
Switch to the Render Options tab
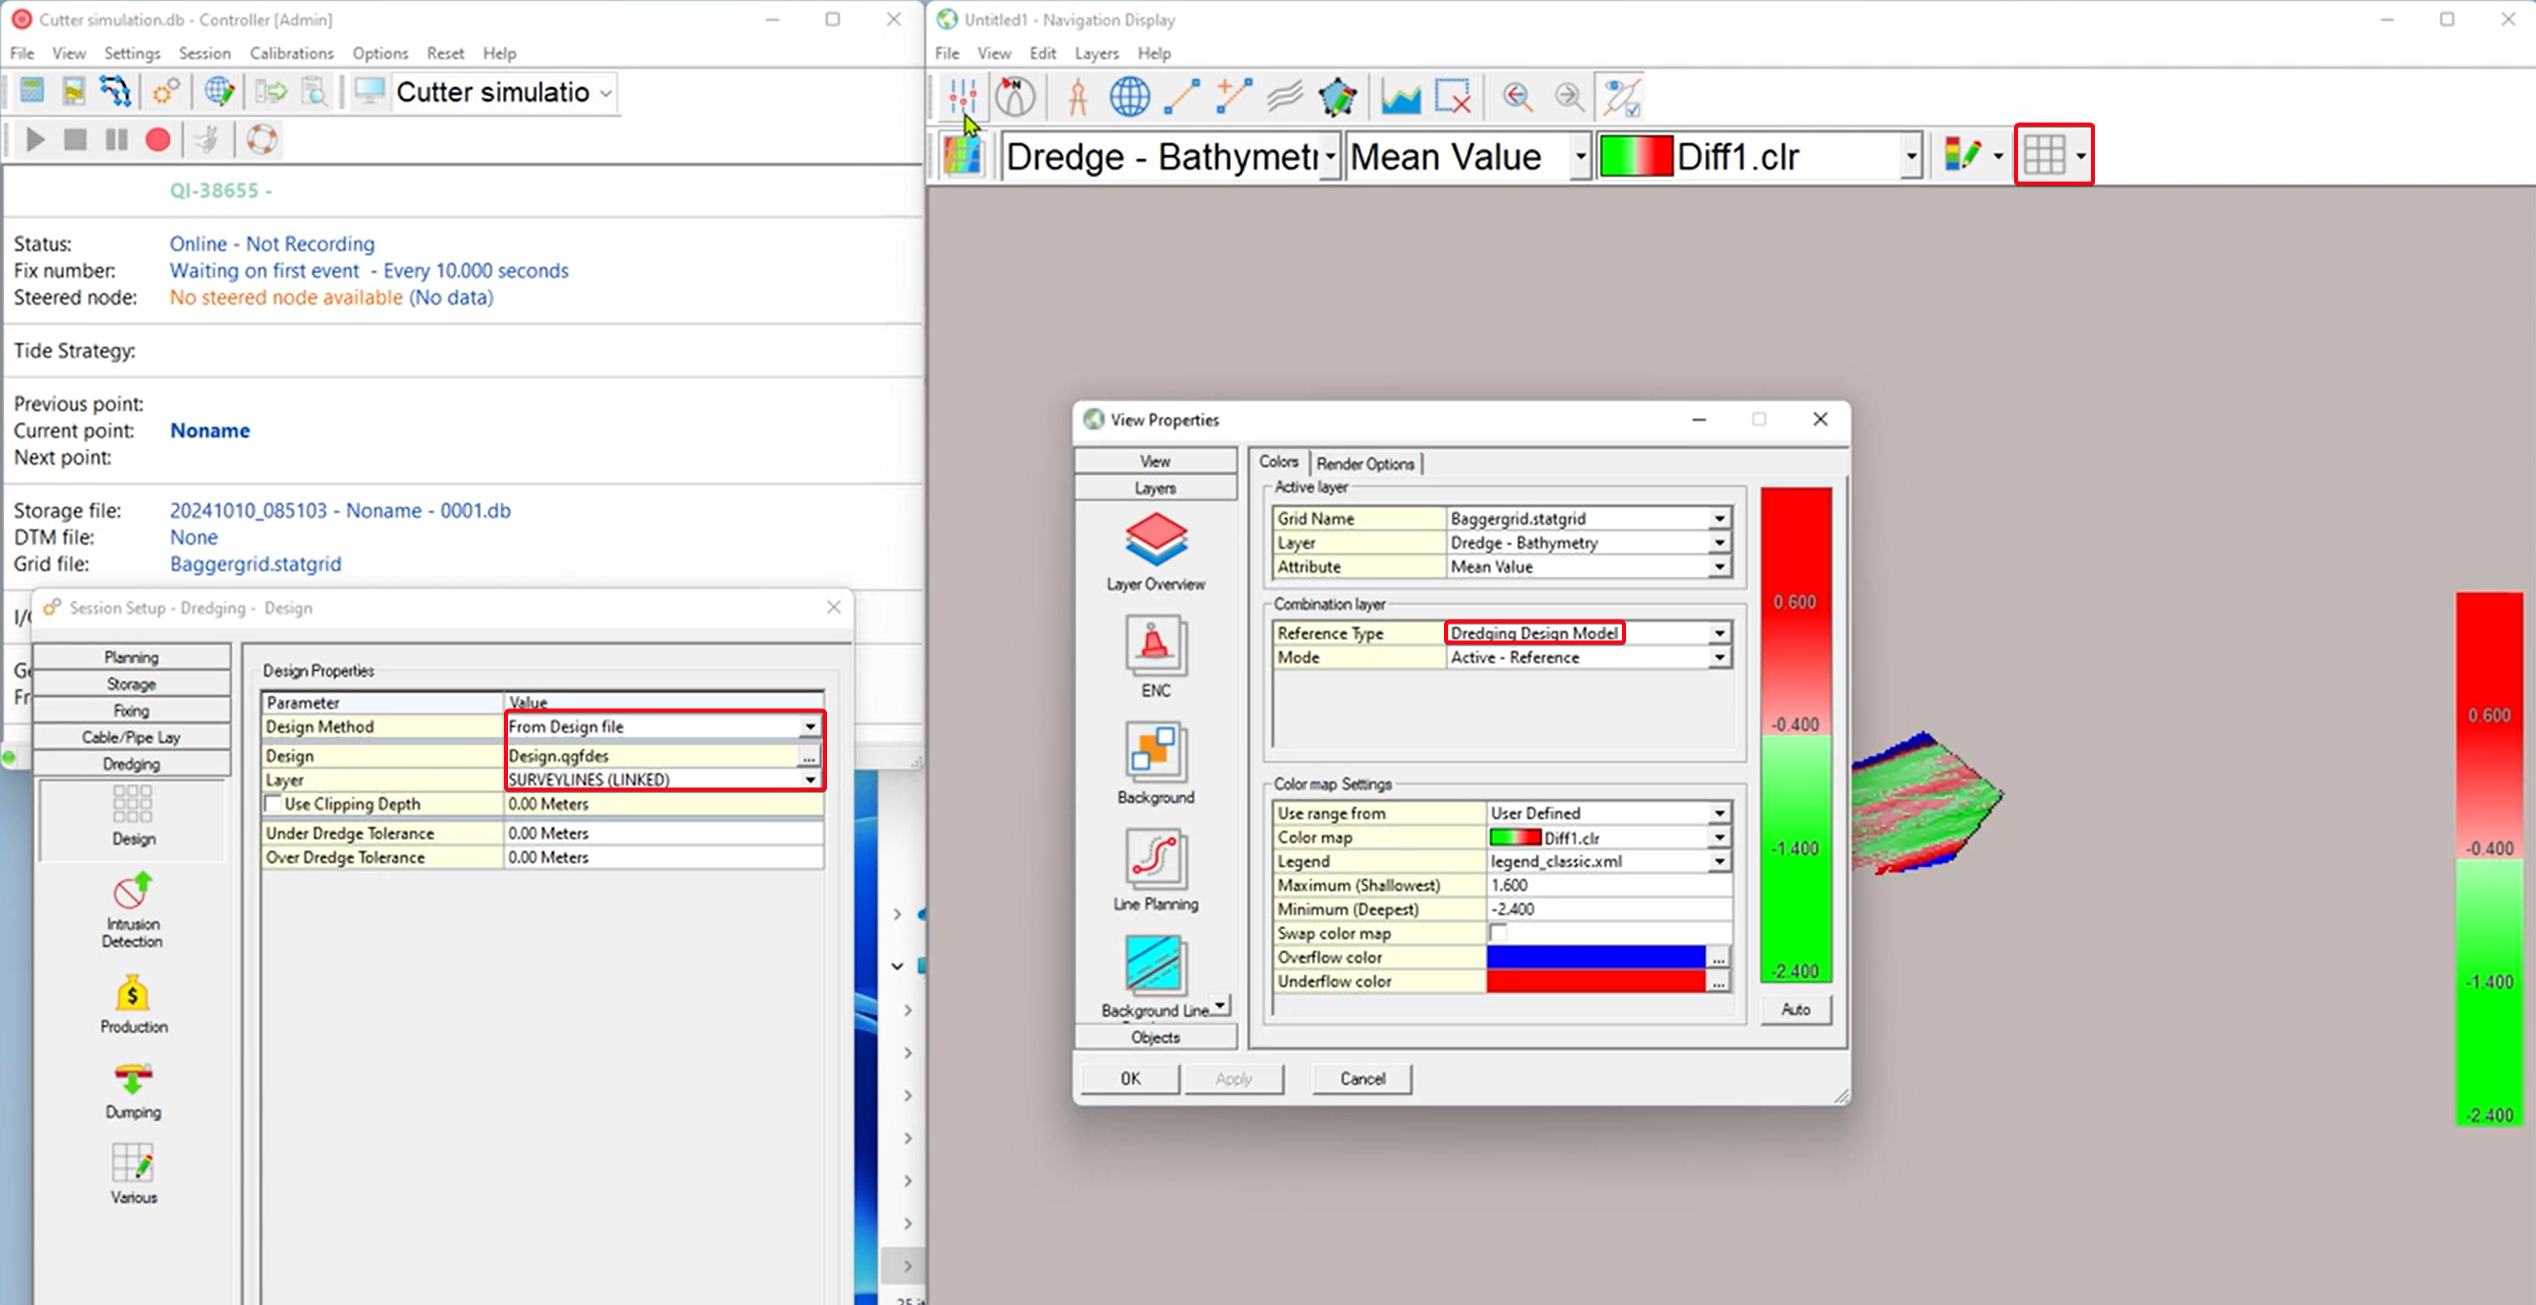(x=1364, y=464)
